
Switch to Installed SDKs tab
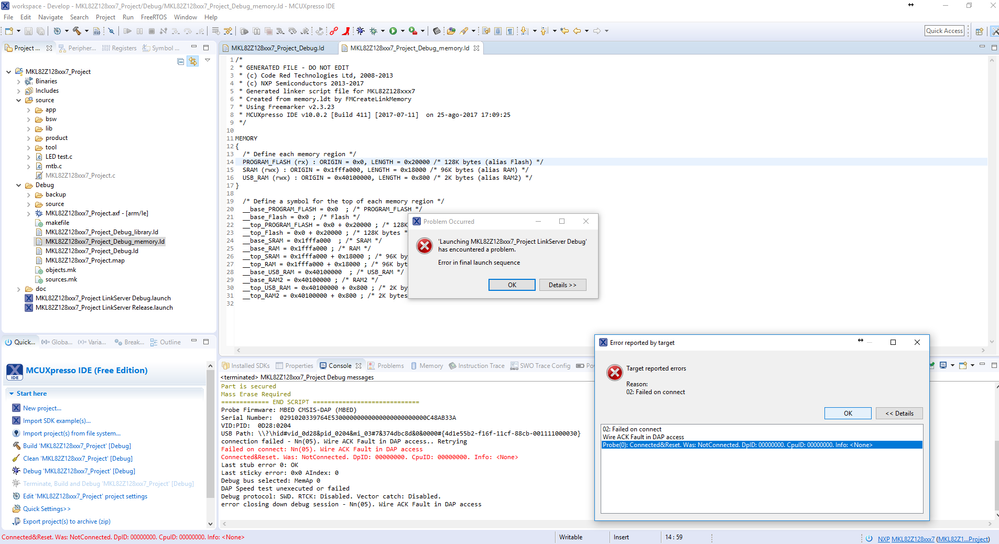tap(245, 366)
